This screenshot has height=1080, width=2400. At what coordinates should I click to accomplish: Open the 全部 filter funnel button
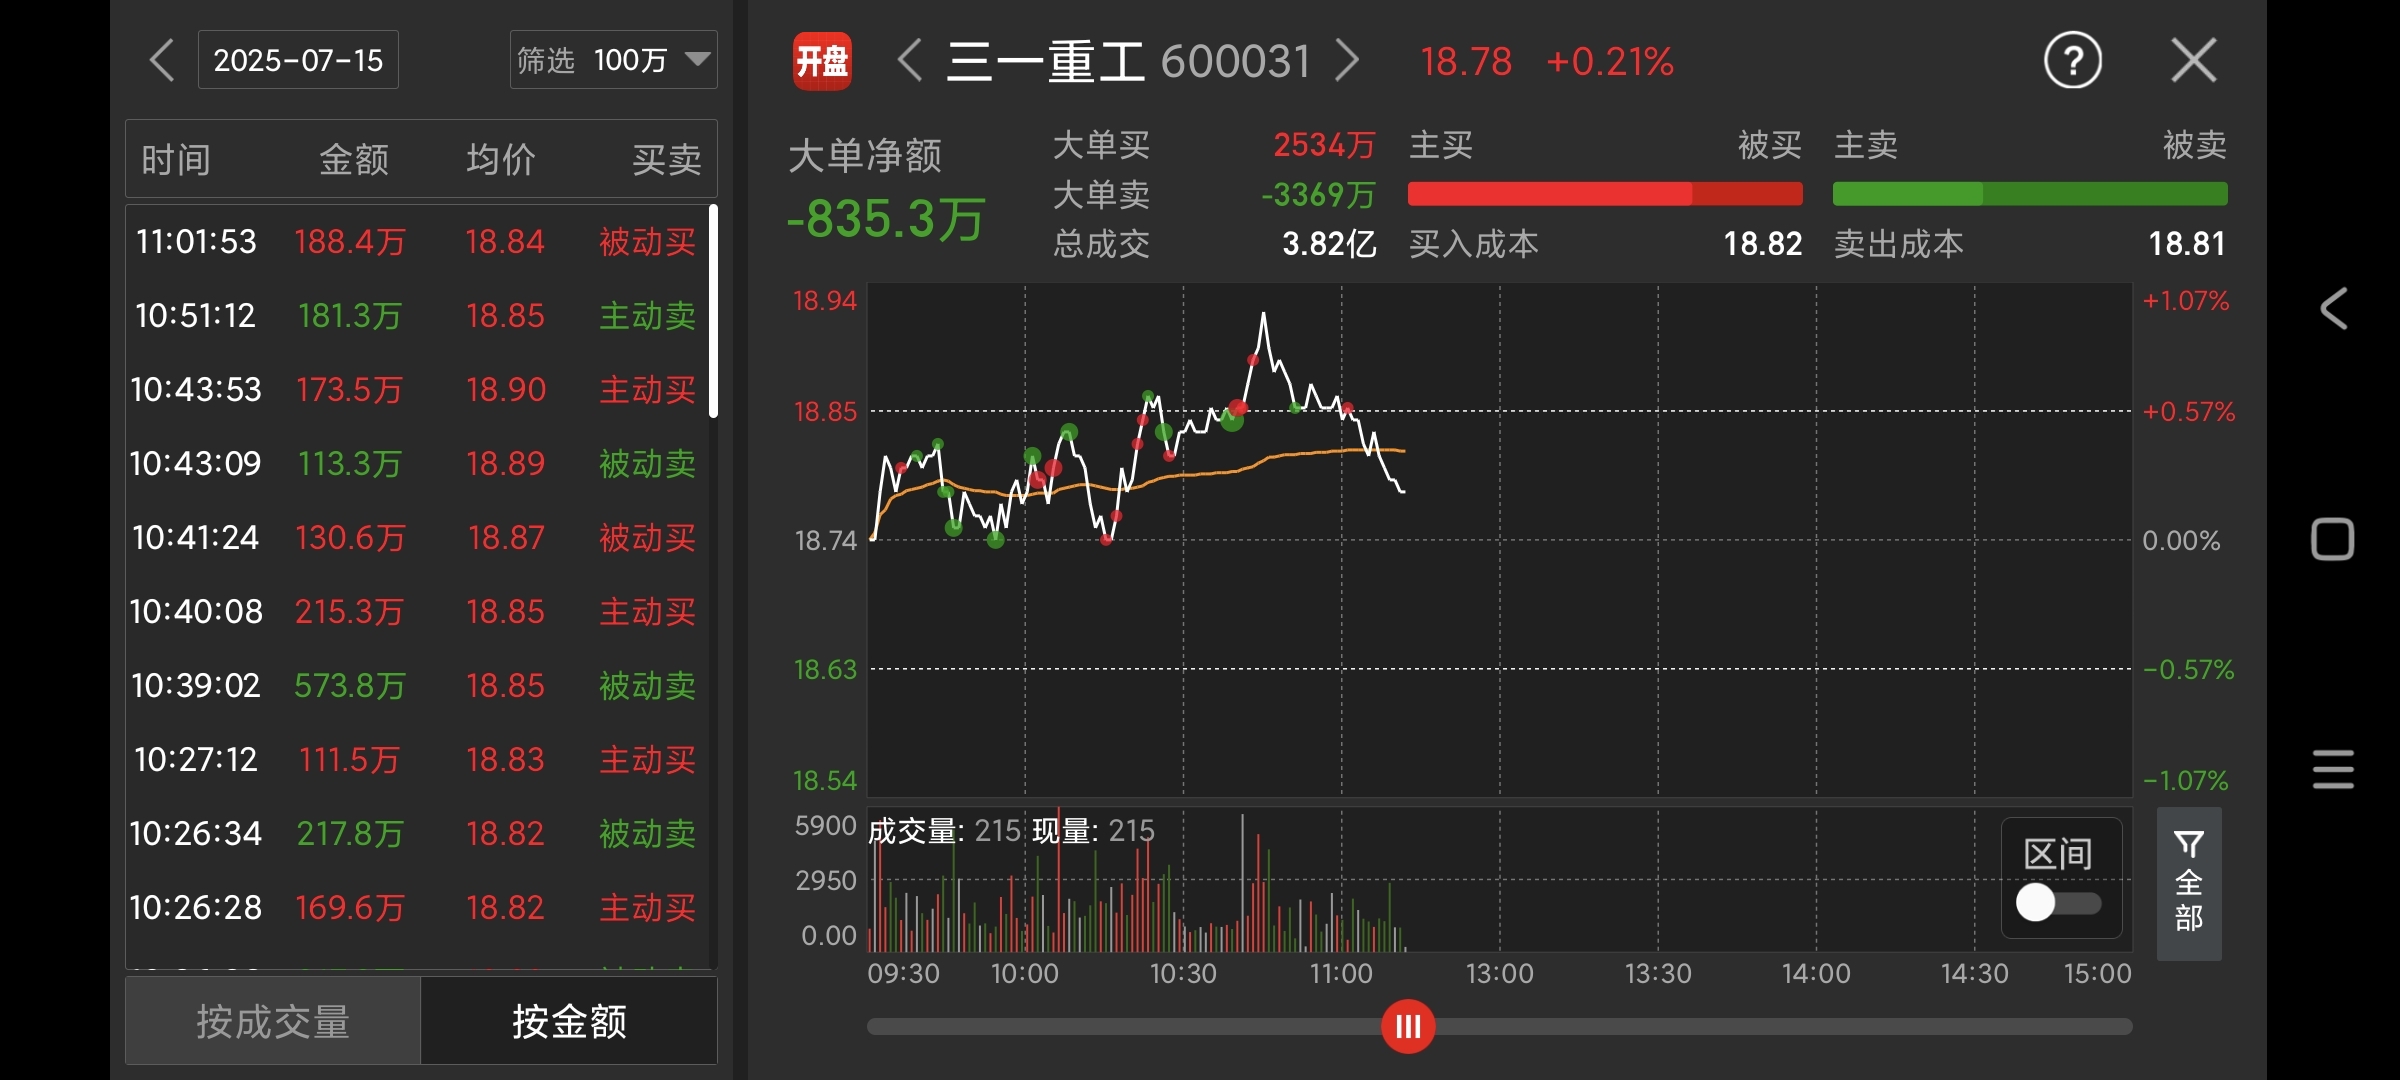click(2189, 884)
